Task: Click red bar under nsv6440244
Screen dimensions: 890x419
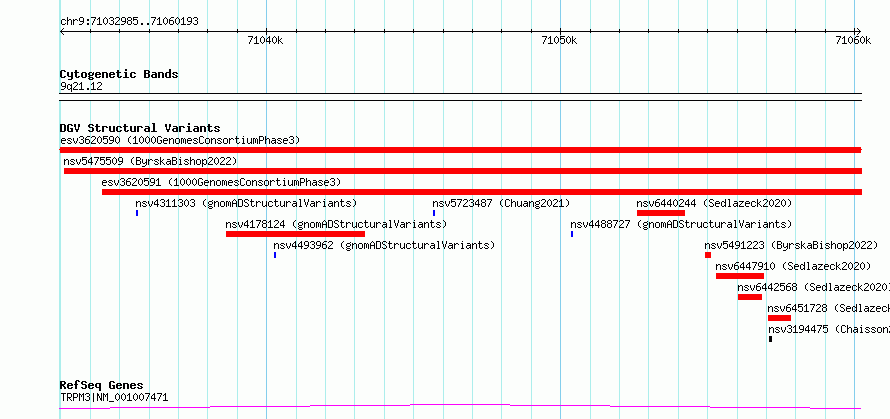Action: [x=661, y=213]
